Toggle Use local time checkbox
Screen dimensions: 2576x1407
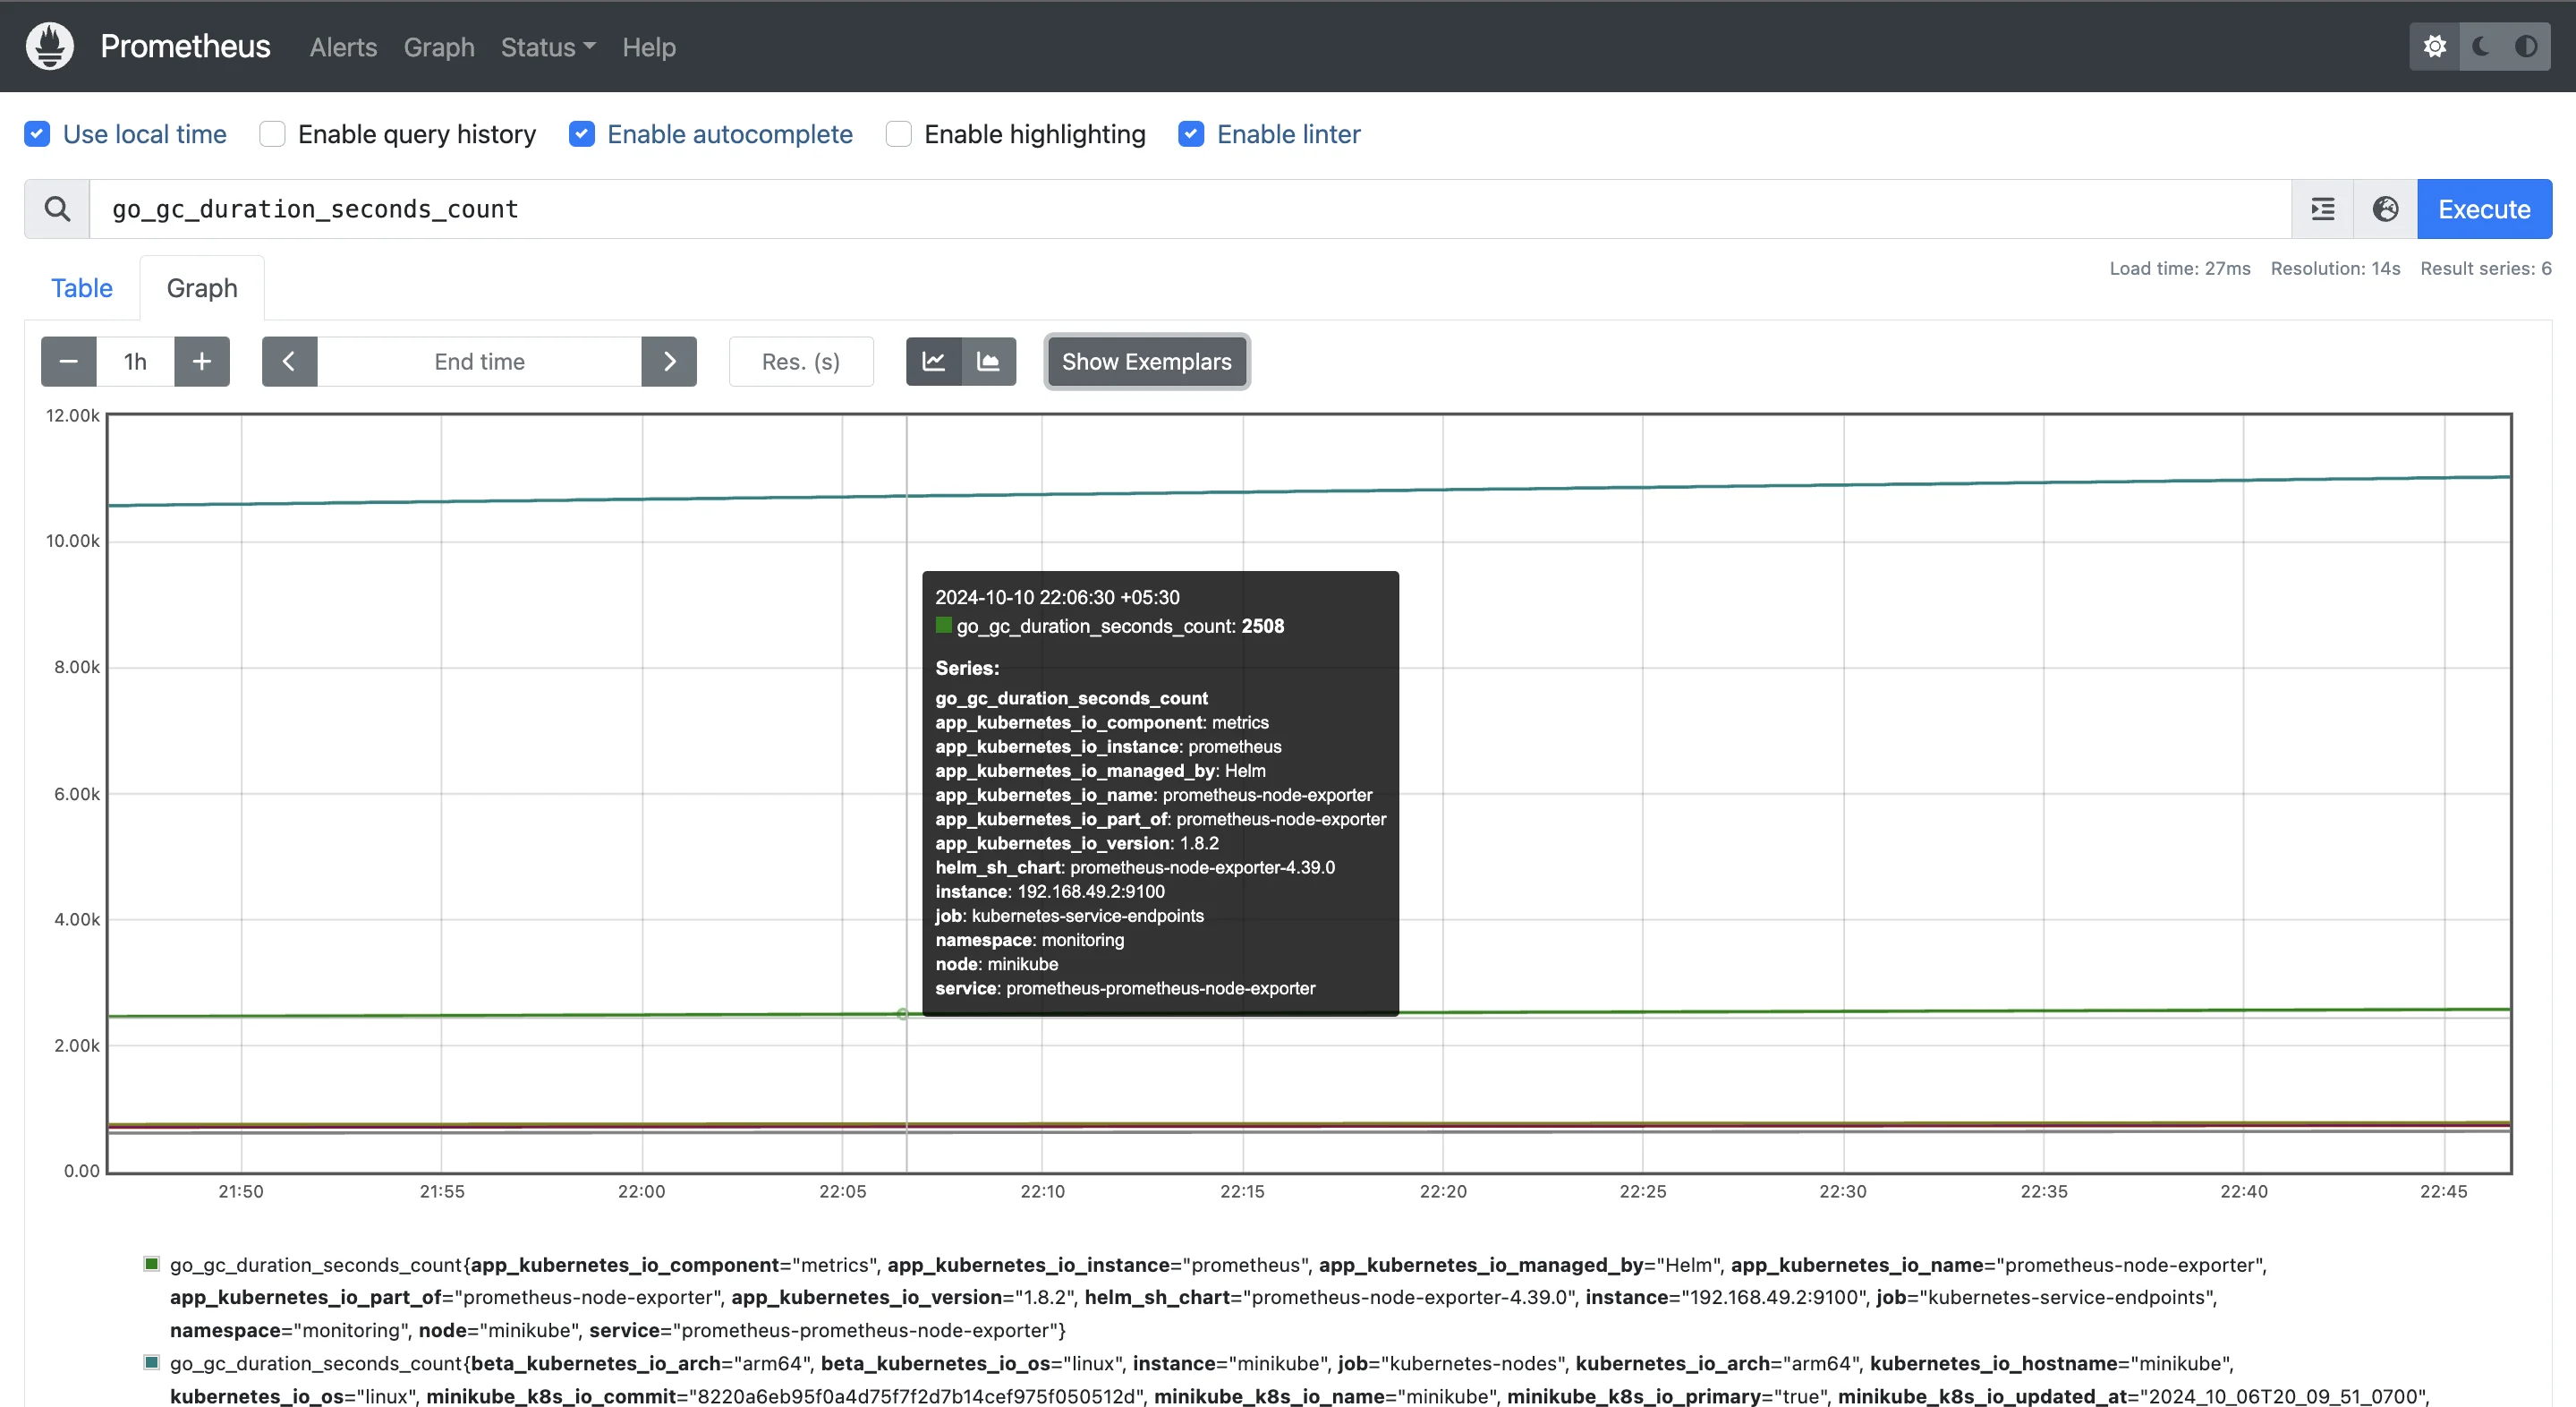(37, 134)
